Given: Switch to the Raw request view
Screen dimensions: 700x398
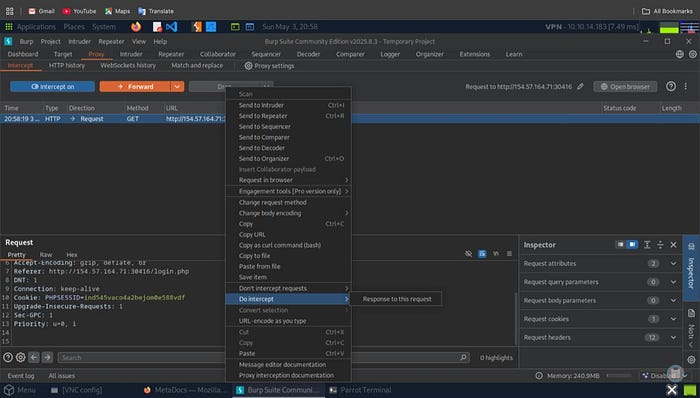Looking at the screenshot, I should [x=46, y=254].
